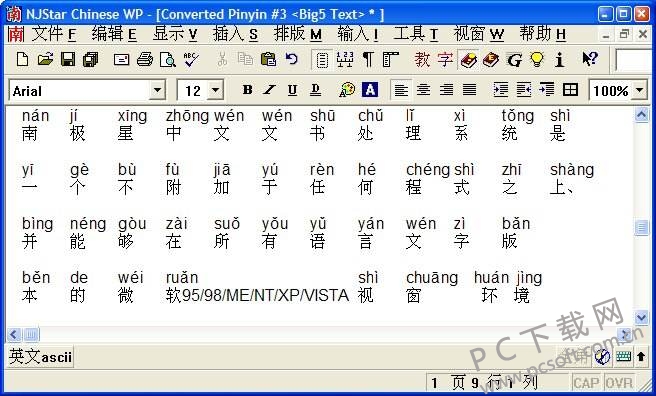
Task: Show the ruler with 123 marks
Action: point(345,59)
